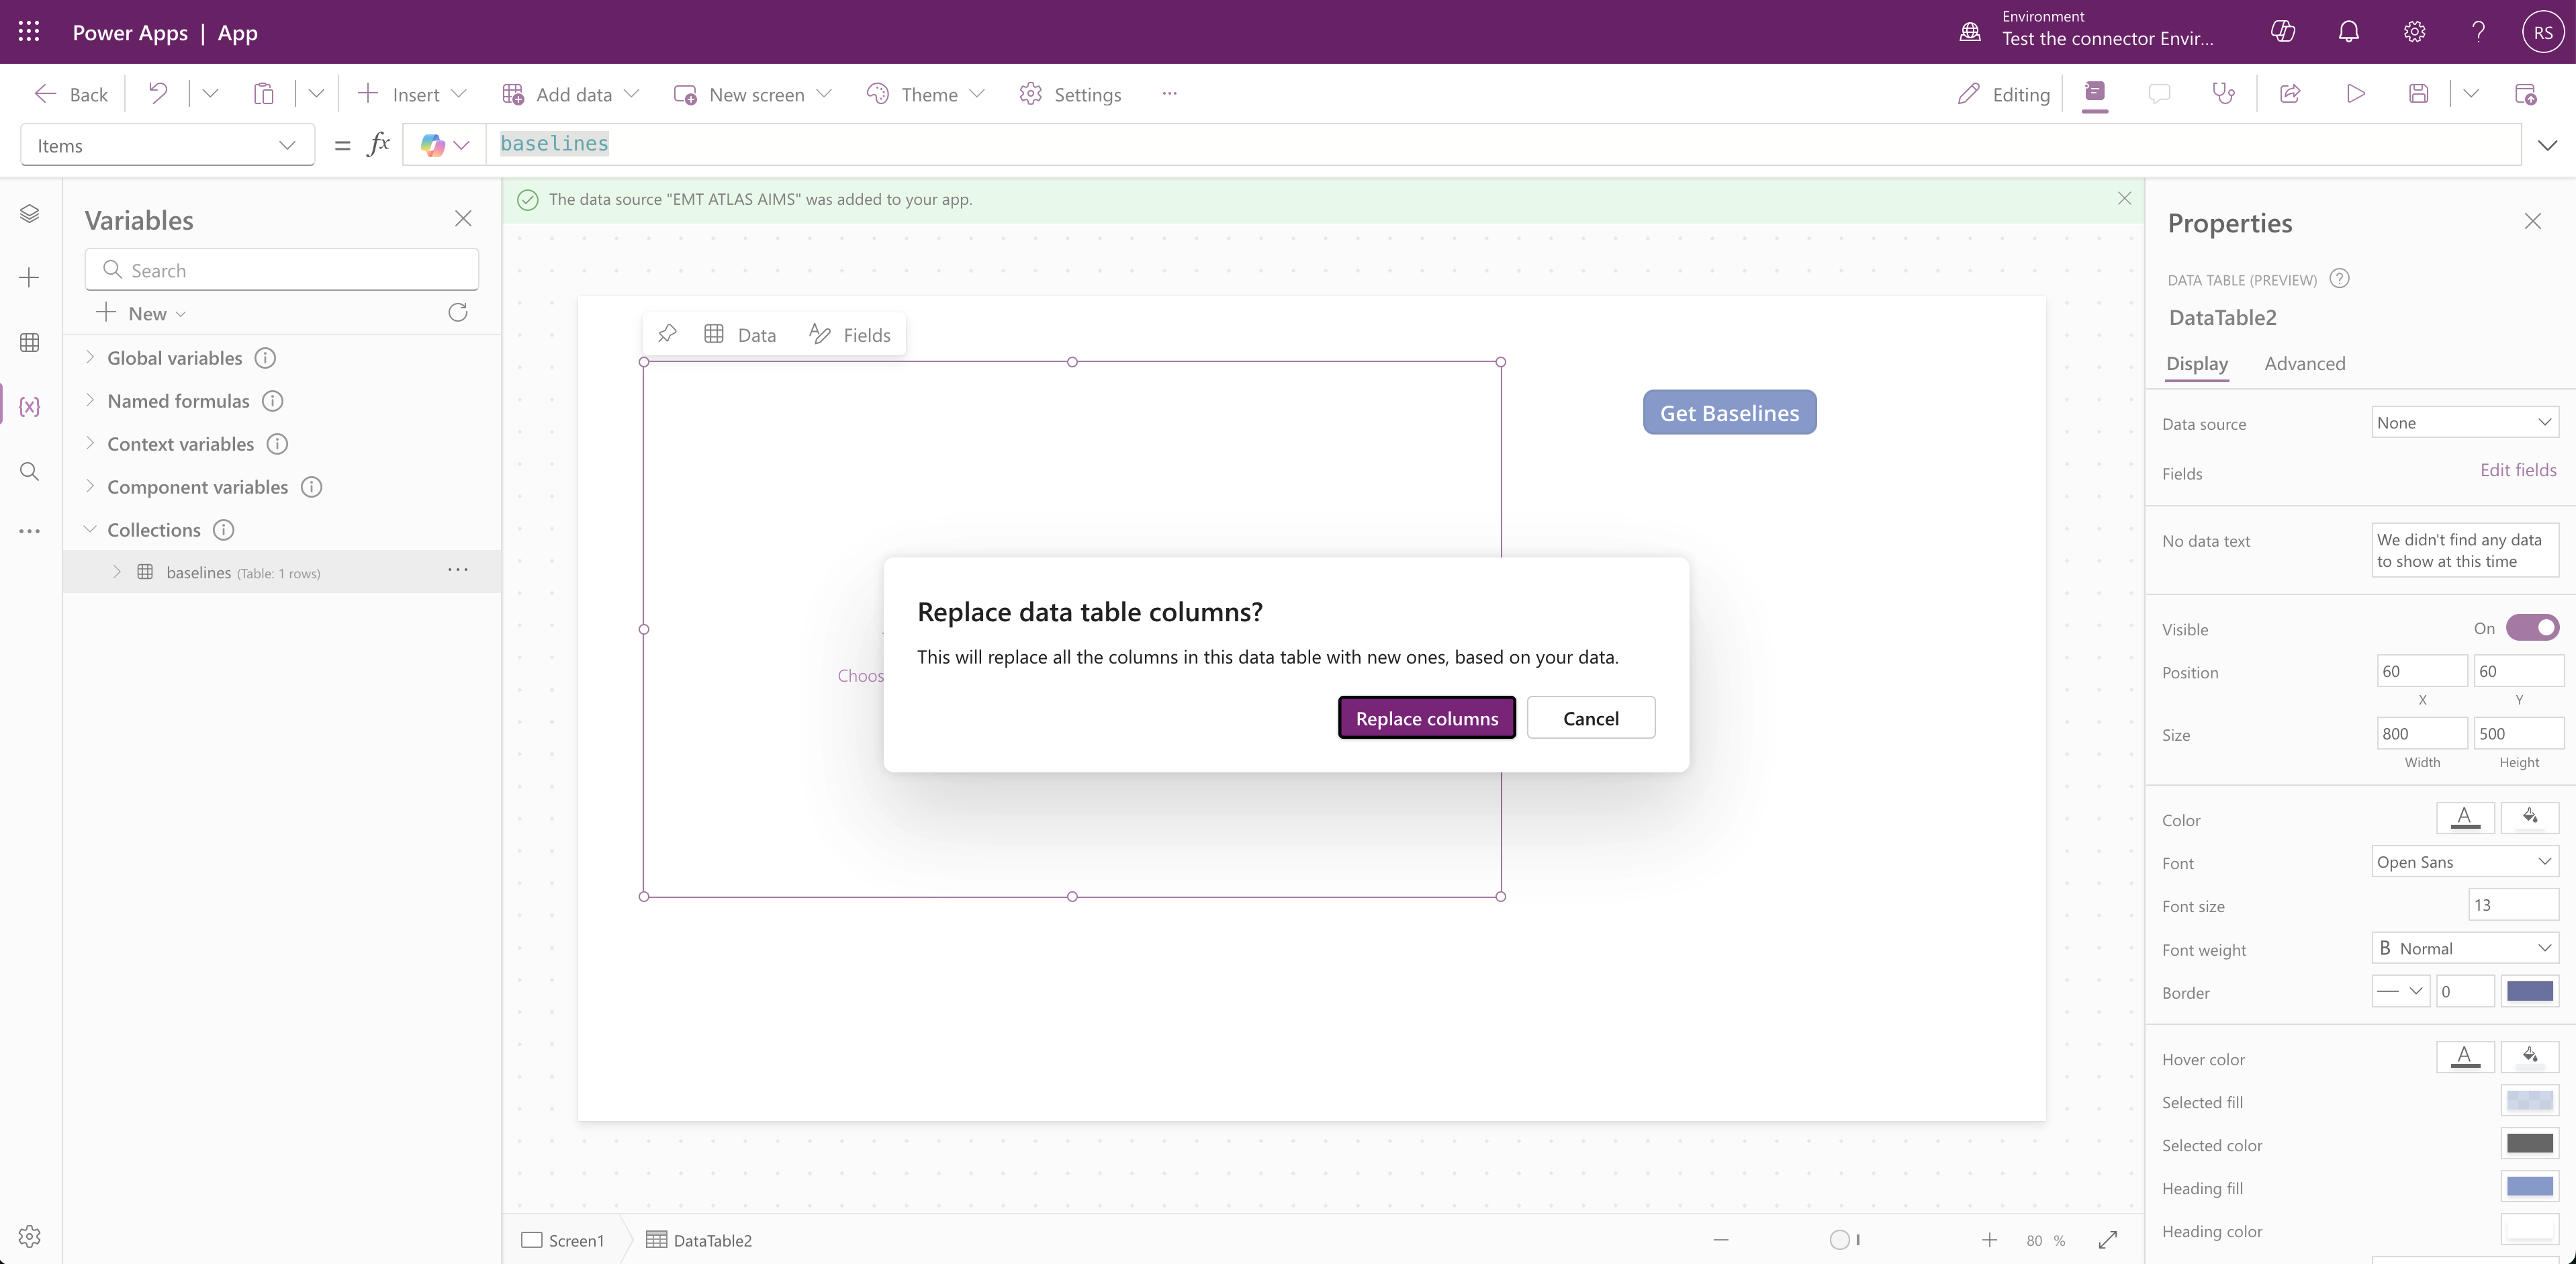
Task: Open the Edit fields link
Action: tap(2517, 470)
